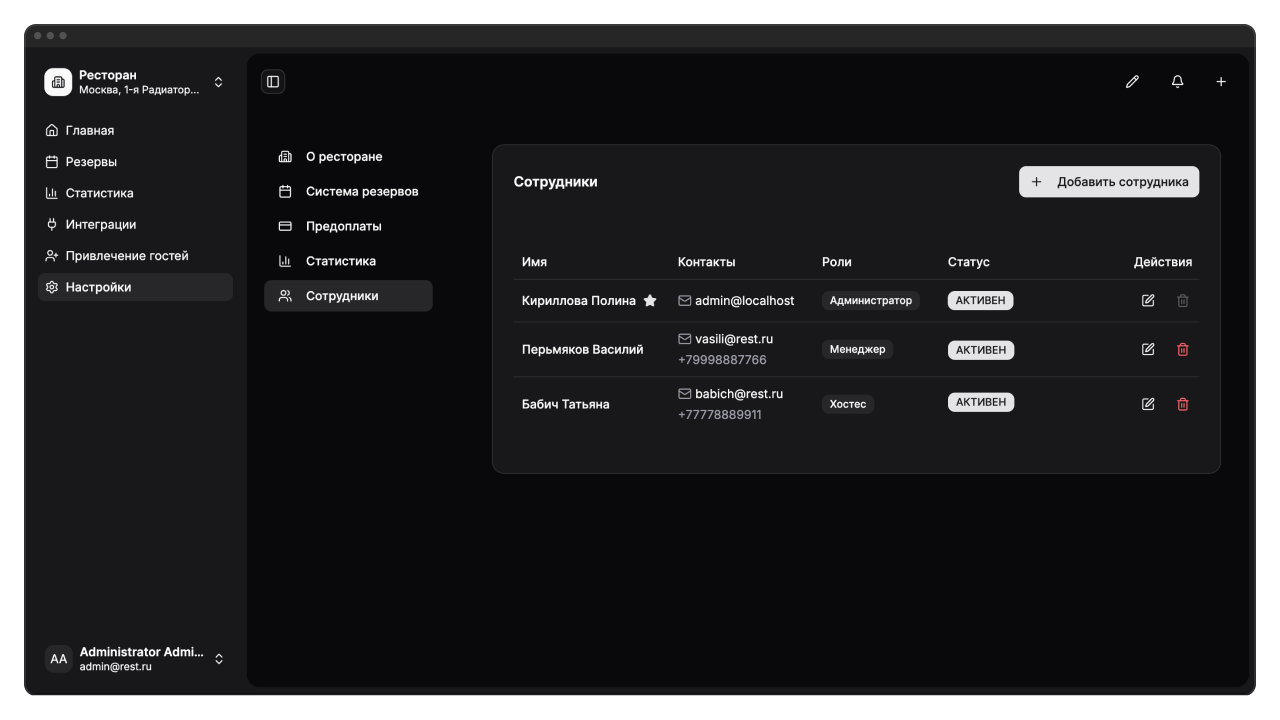Delete employee Перьмяков Василий
The height and width of the screenshot is (720, 1280).
1183,349
